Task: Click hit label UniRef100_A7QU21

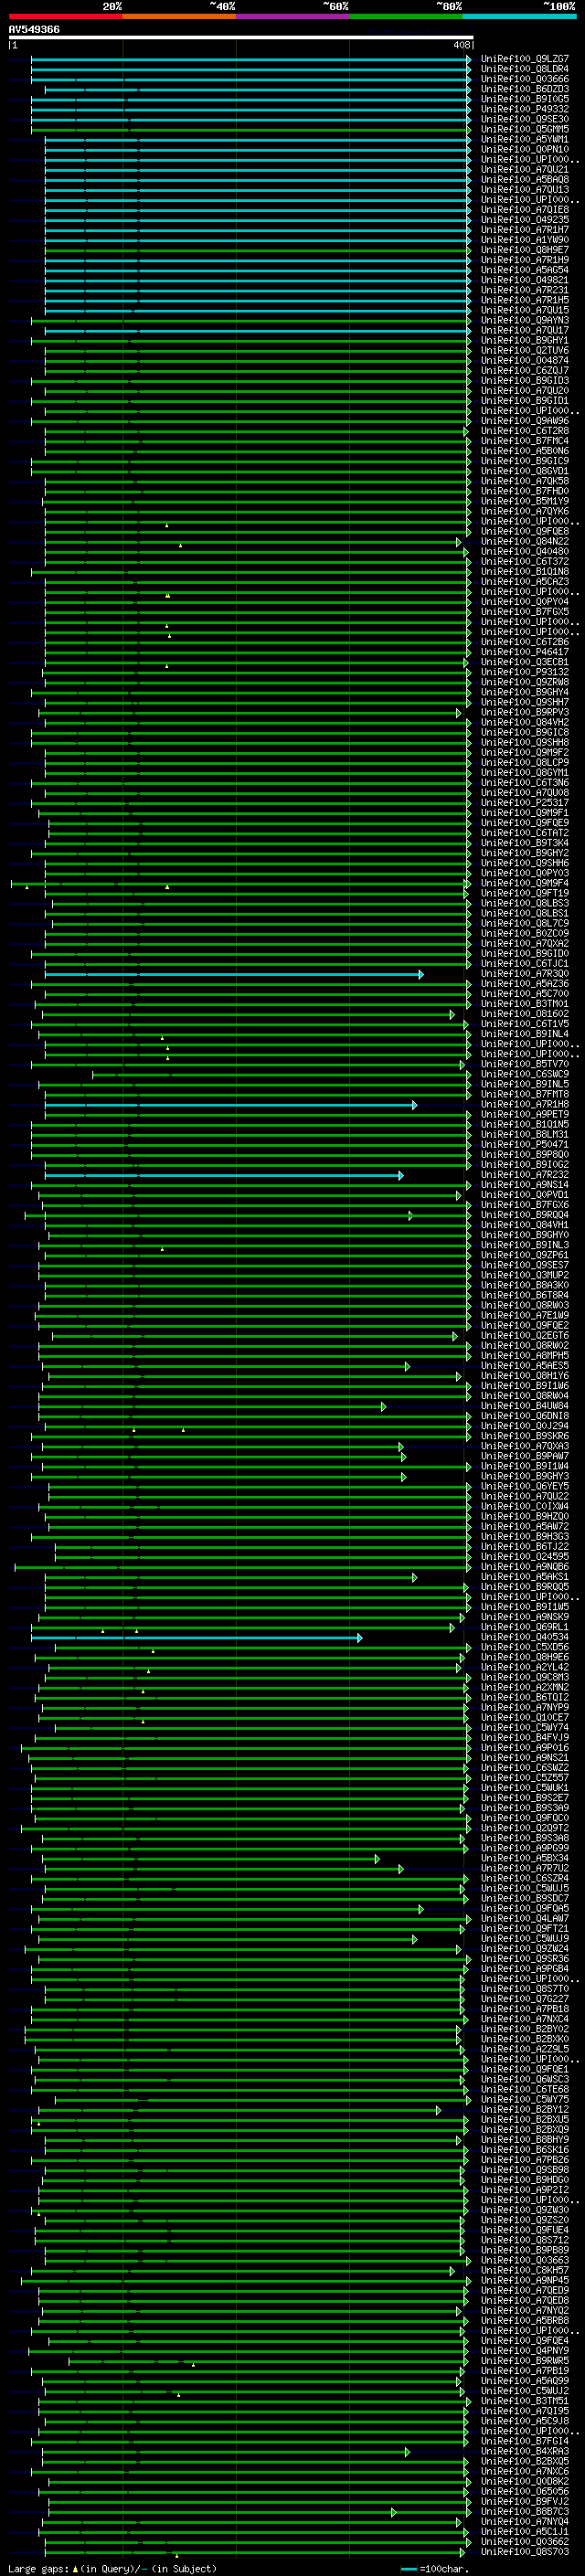Action: tap(525, 169)
